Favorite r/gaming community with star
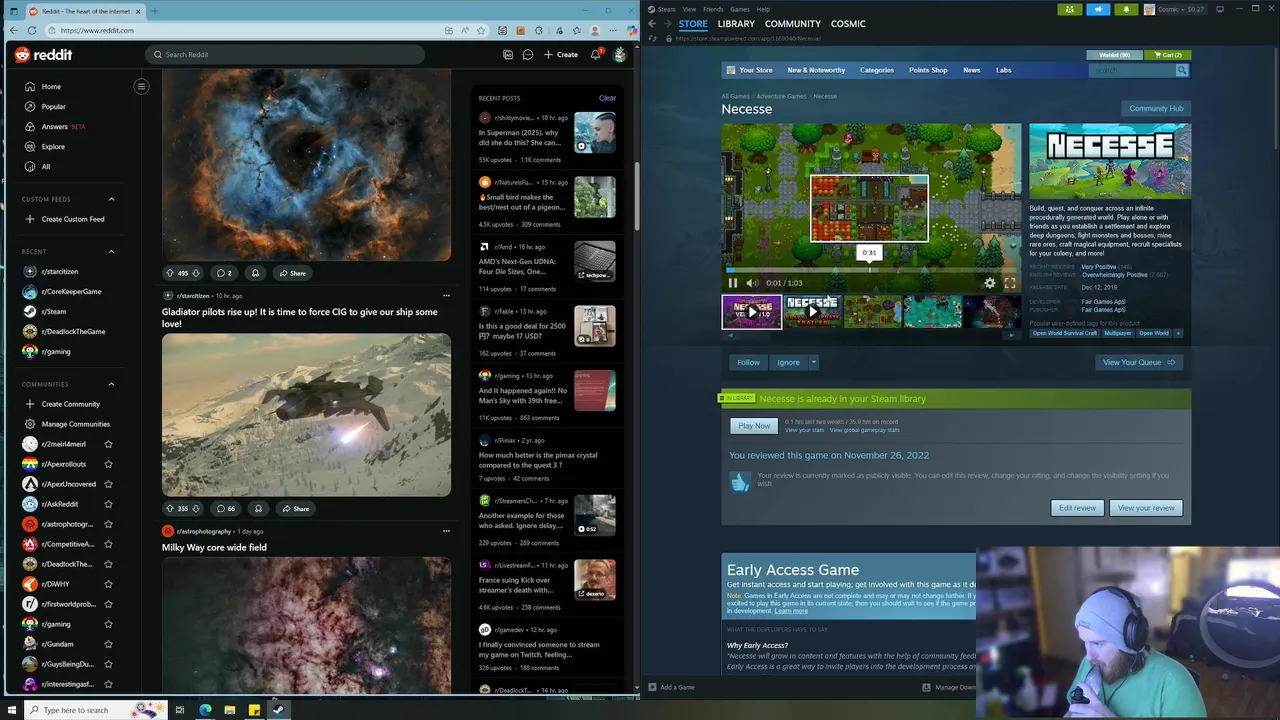The width and height of the screenshot is (1280, 720). click(x=108, y=624)
